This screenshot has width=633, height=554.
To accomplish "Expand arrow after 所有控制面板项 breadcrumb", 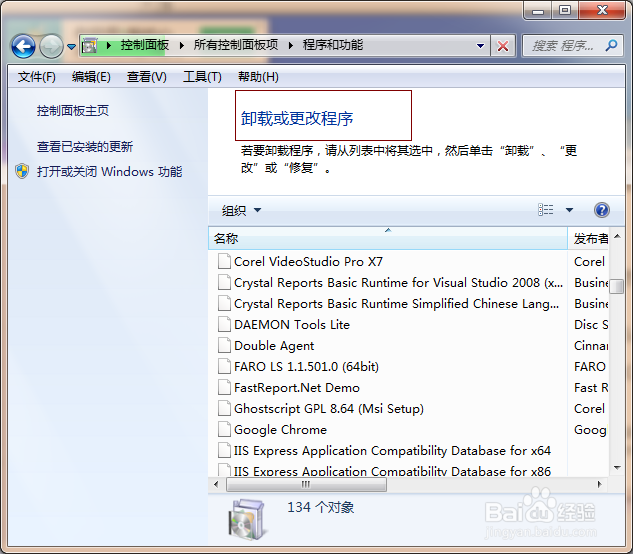I will pos(291,45).
